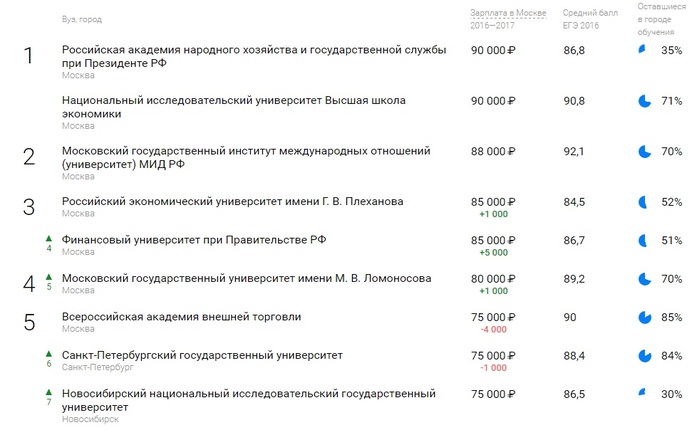Screen dimensions: 697x430
Task: Open МГУ имени М. В. Ломоносова link
Action: [x=246, y=278]
